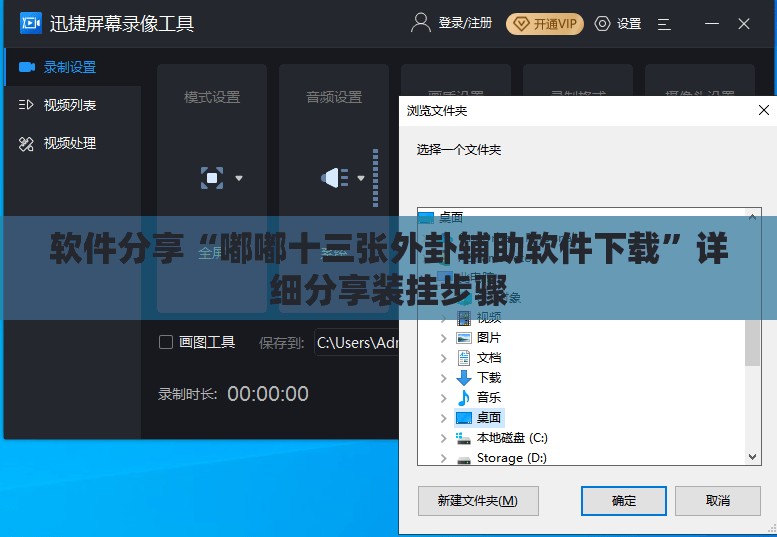Confirm with the 确定 button
This screenshot has width=777, height=537.
[623, 501]
